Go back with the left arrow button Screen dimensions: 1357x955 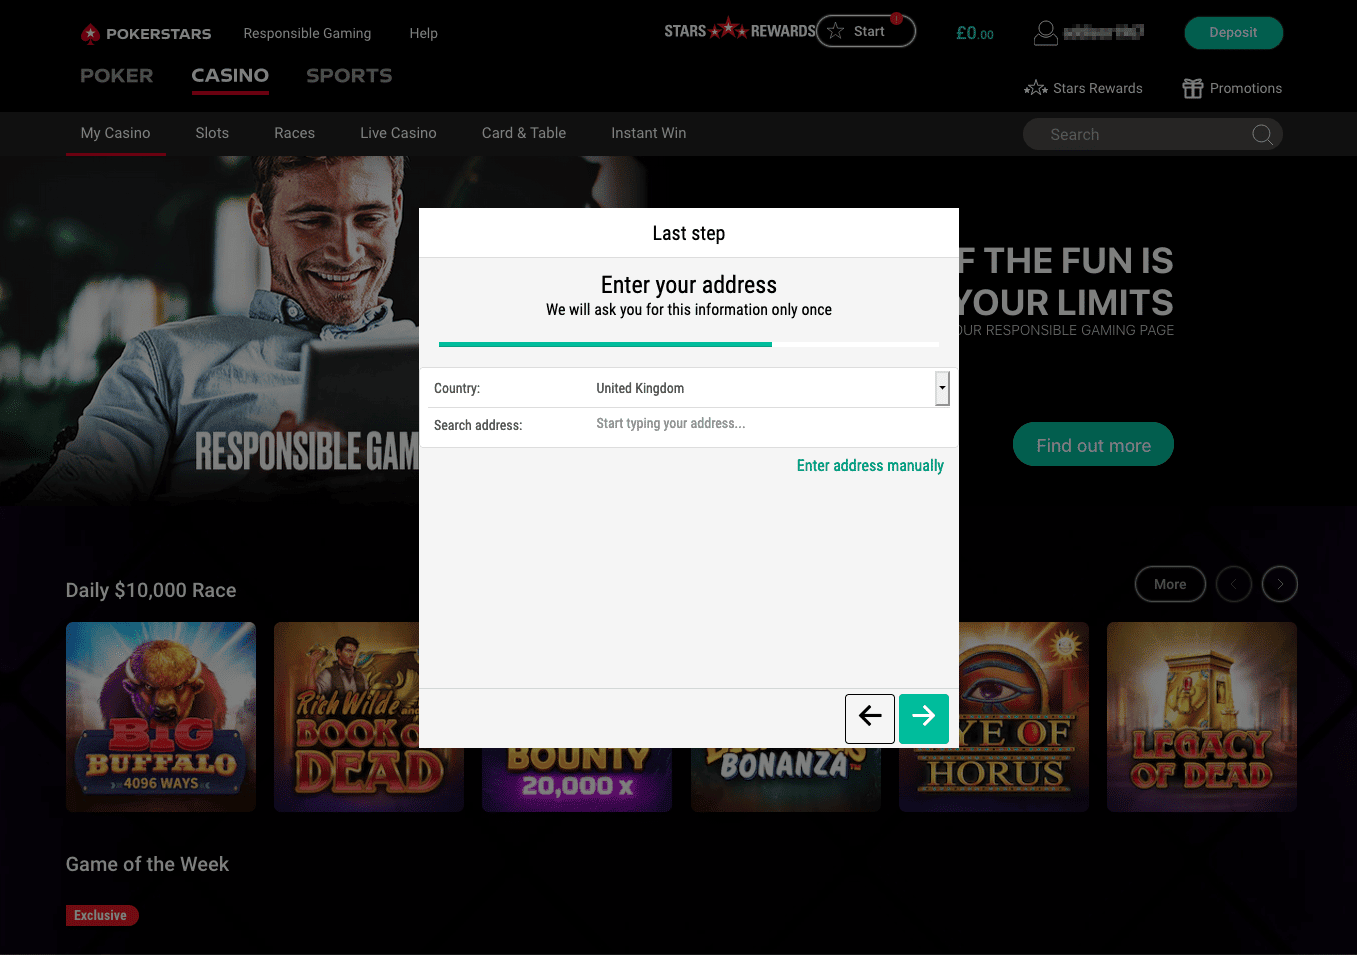click(870, 718)
